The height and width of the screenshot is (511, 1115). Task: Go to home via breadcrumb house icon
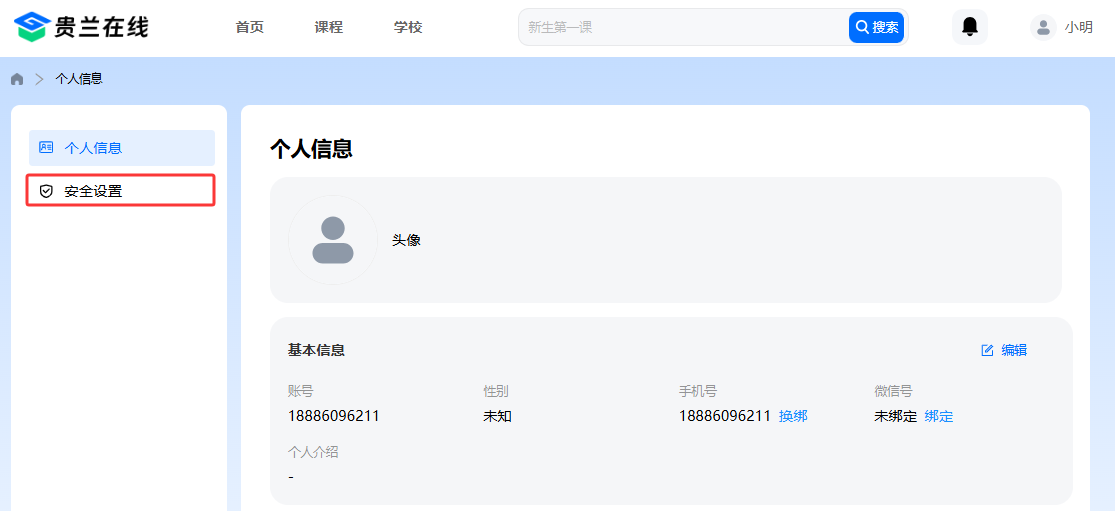17,79
